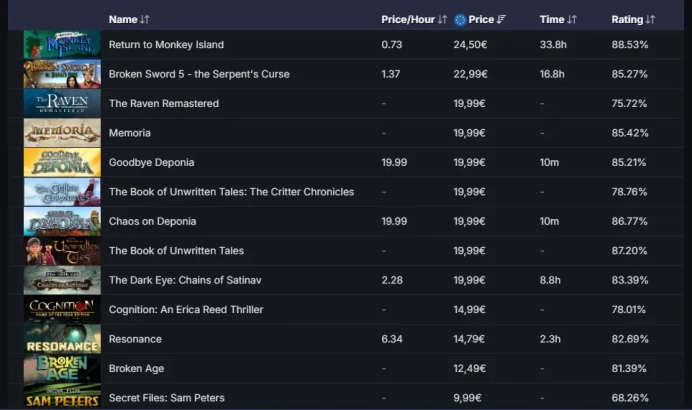The image size is (692, 410).
Task: Click the 85.42% rating for Memoria
Action: coord(630,133)
